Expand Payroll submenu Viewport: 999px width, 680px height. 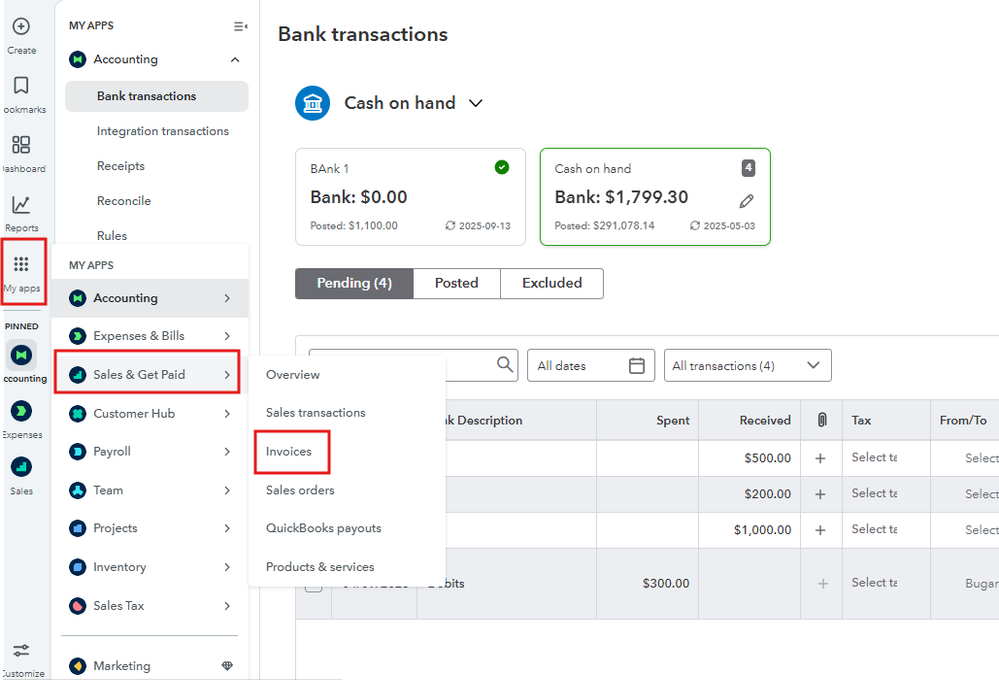227,452
